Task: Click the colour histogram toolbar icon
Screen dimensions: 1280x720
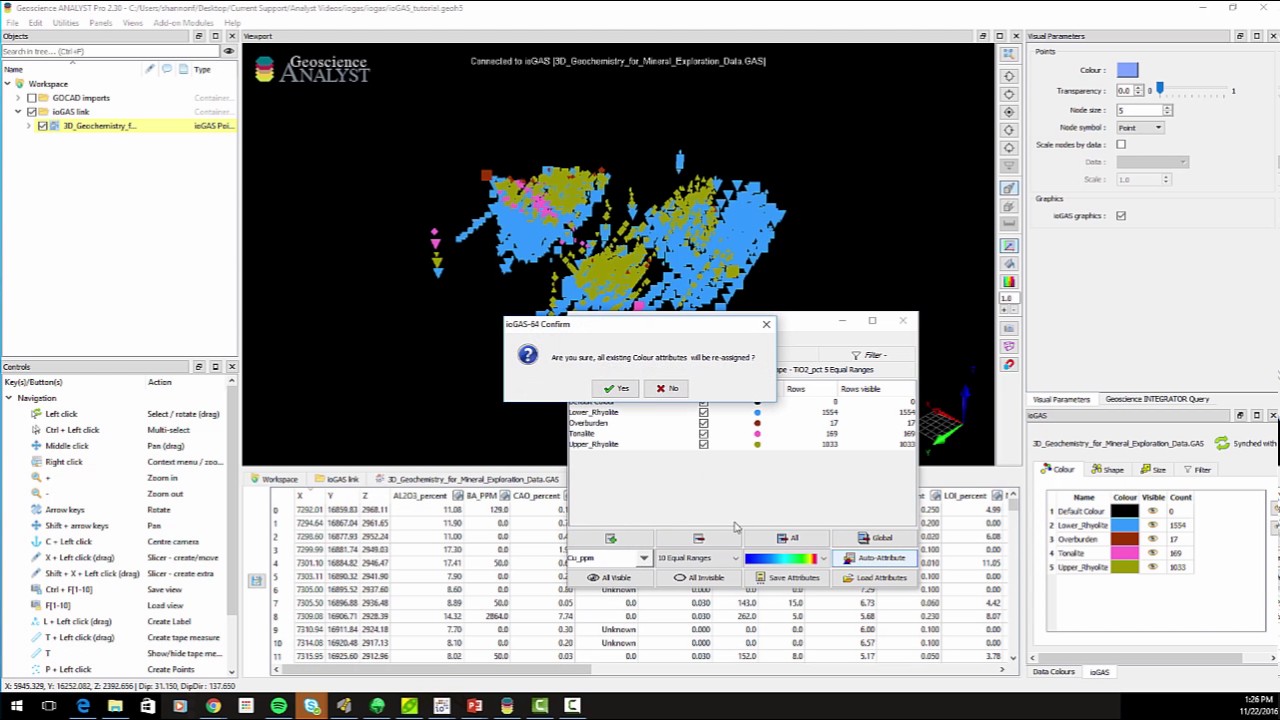Action: pos(1009,282)
